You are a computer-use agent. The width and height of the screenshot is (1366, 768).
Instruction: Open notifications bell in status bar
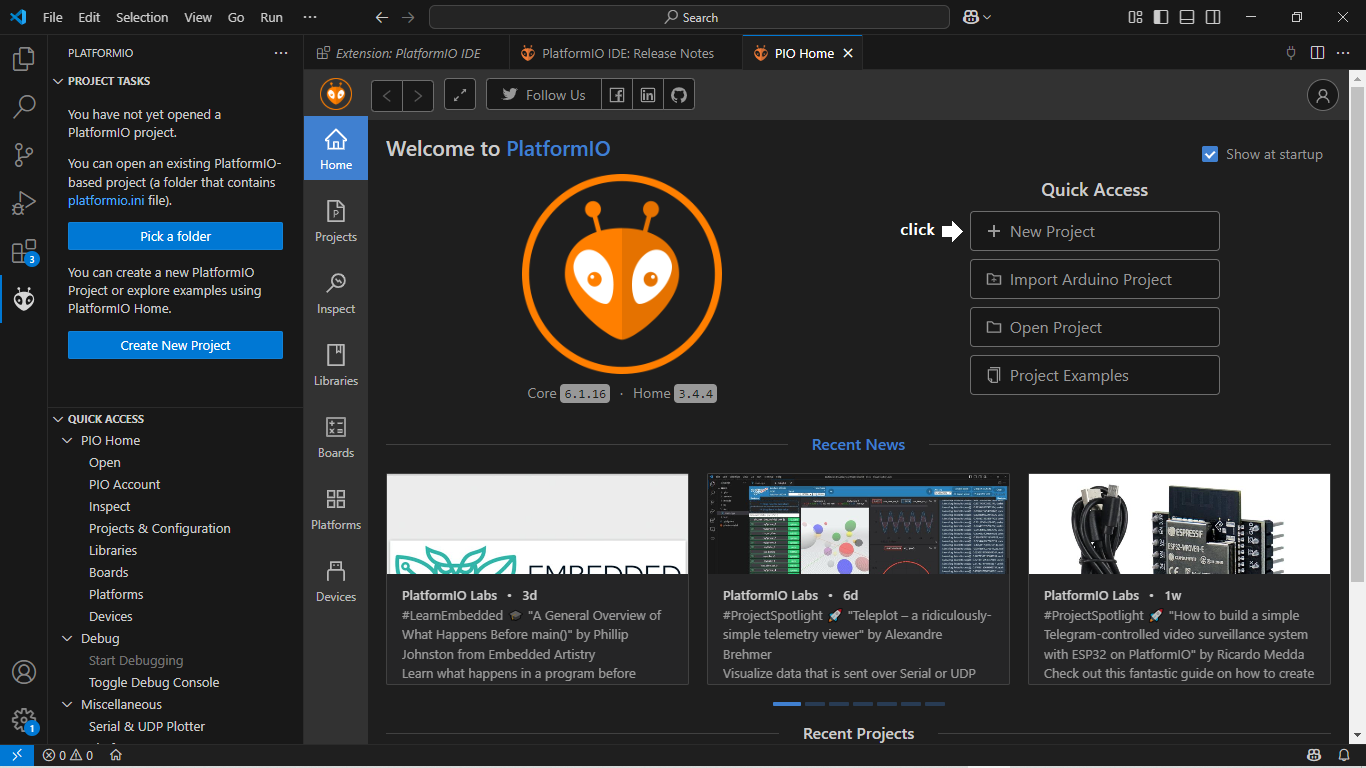point(1345,756)
